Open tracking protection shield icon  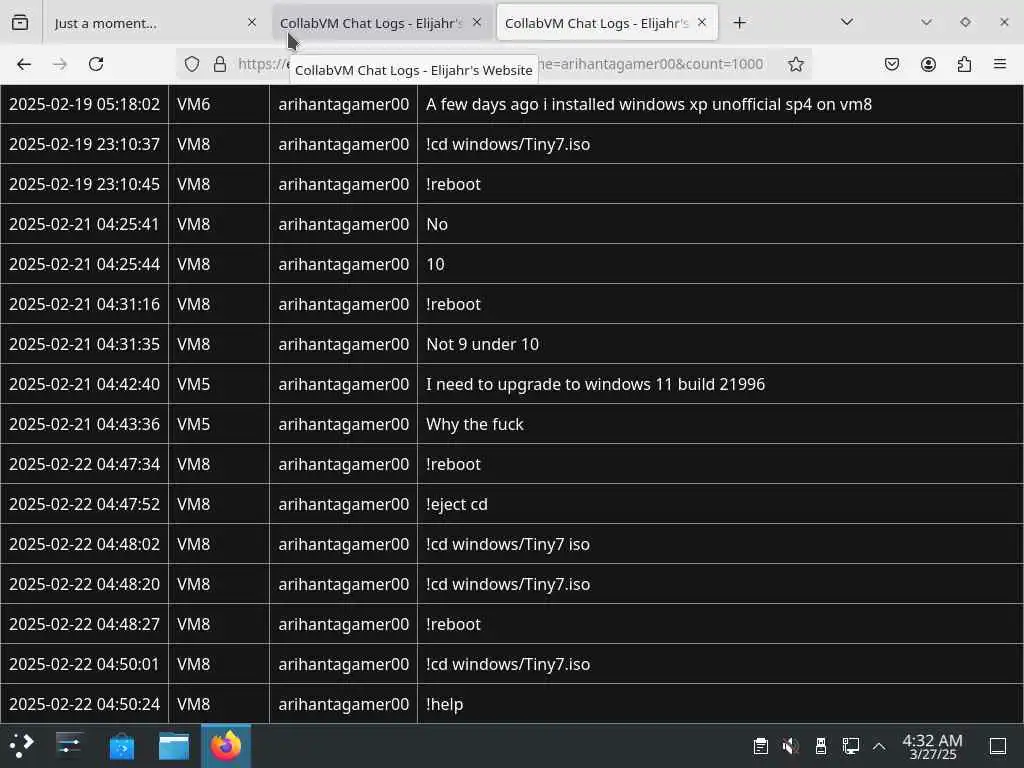point(191,64)
